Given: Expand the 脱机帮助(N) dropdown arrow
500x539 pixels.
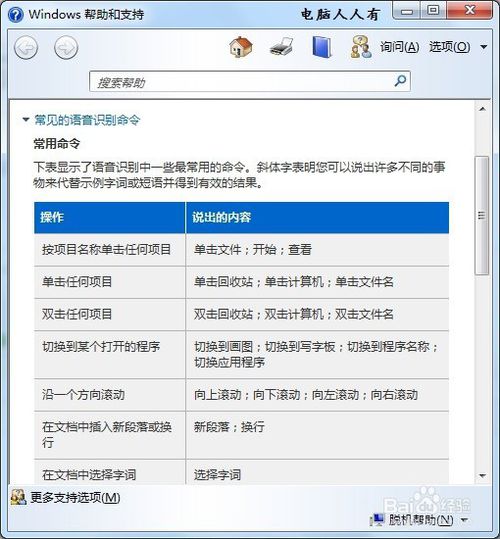Looking at the screenshot, I should pyautogui.click(x=464, y=520).
